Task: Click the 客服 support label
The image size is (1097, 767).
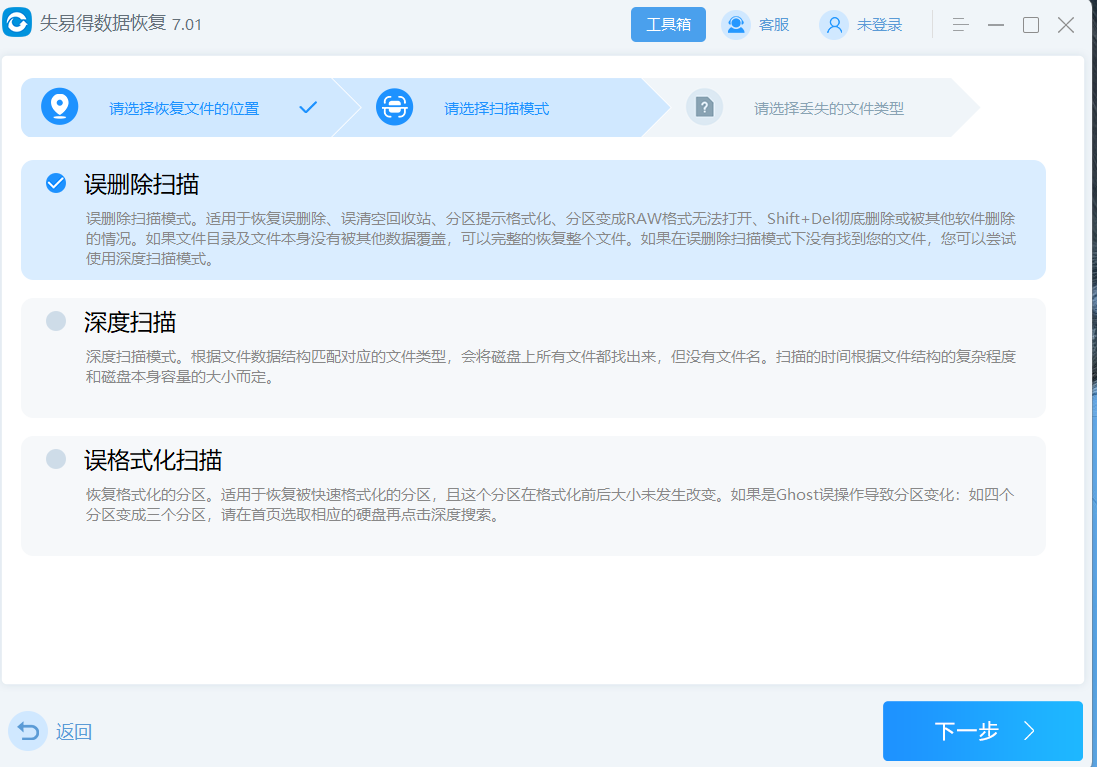Action: click(x=774, y=25)
